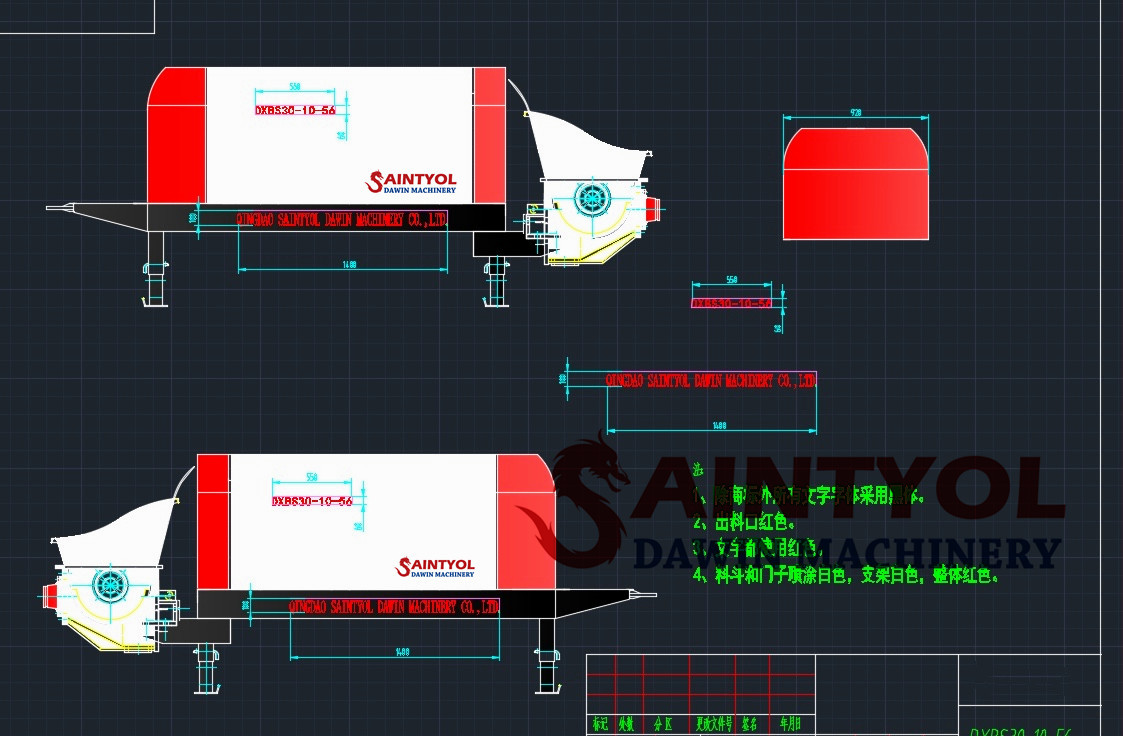The height and width of the screenshot is (736, 1123).
Task: Click the 年月日 cell in the title block
Action: click(x=790, y=724)
